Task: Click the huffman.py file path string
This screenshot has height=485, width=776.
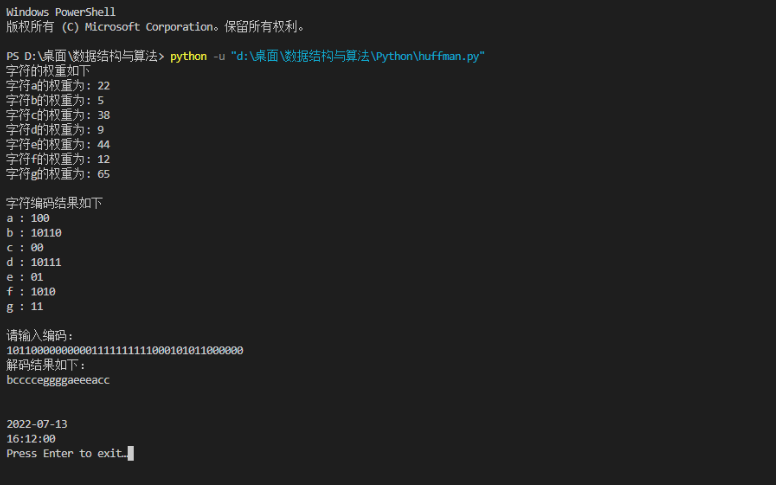Action: [x=358, y=56]
